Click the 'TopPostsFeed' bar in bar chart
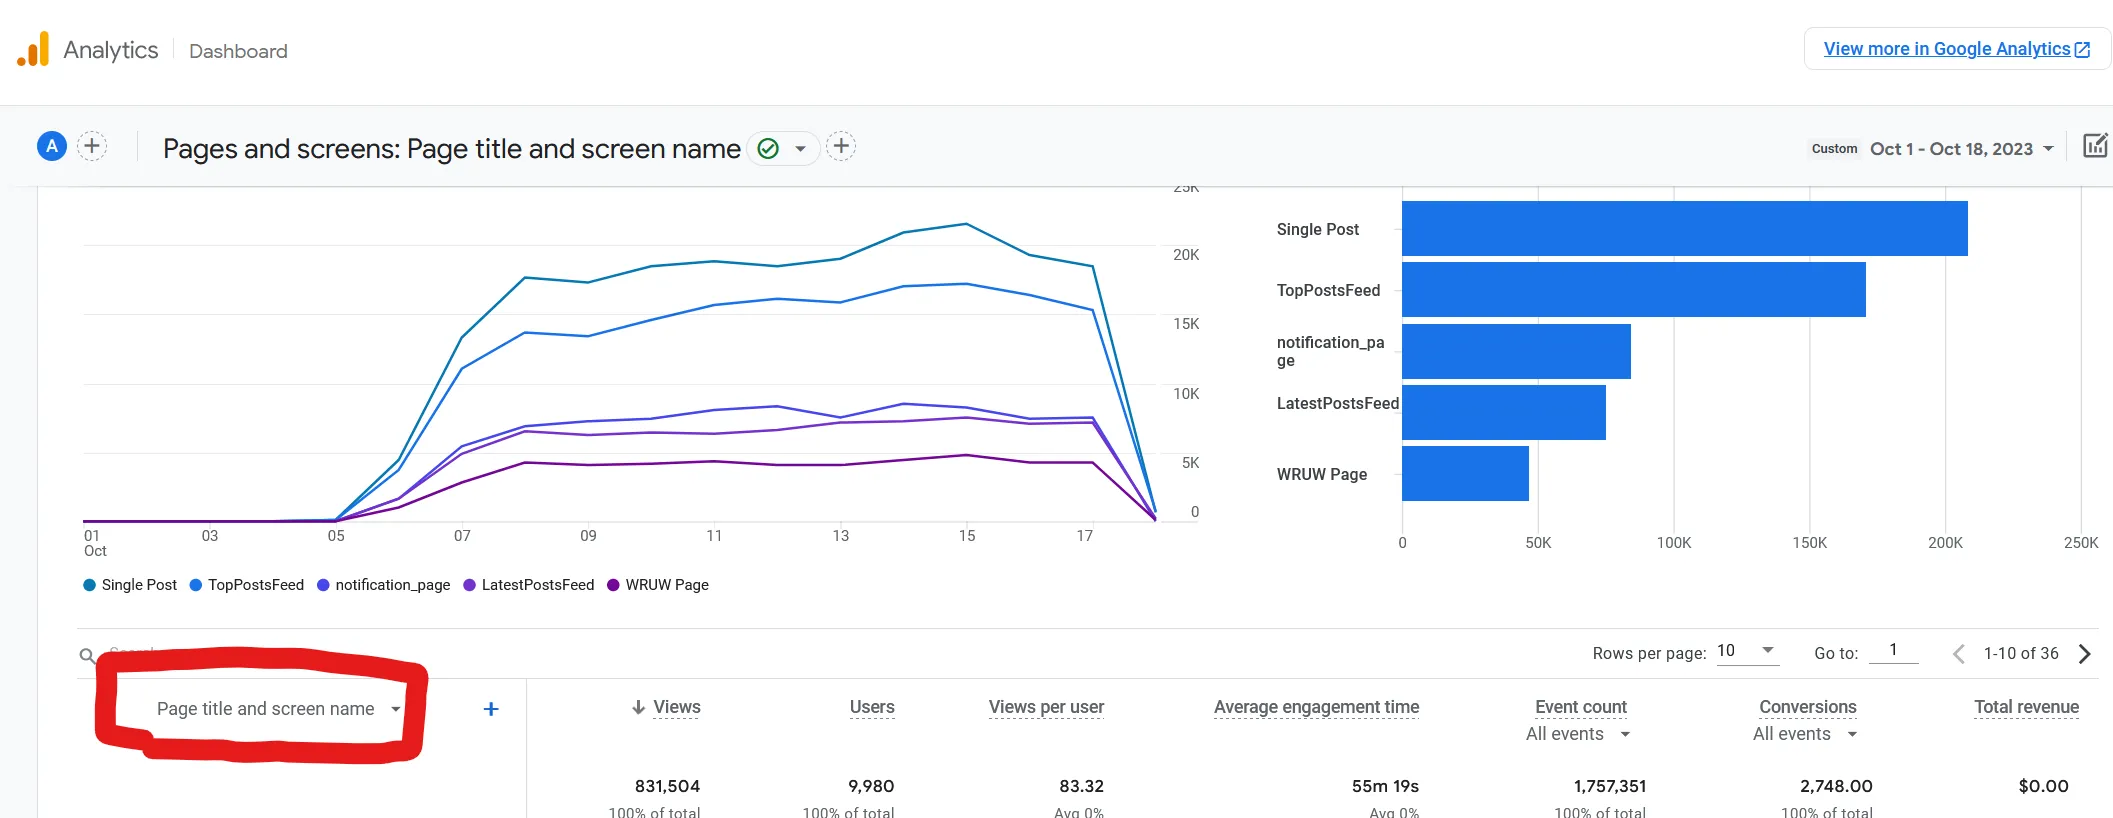Screen dimensions: 2113x818 (1634, 289)
